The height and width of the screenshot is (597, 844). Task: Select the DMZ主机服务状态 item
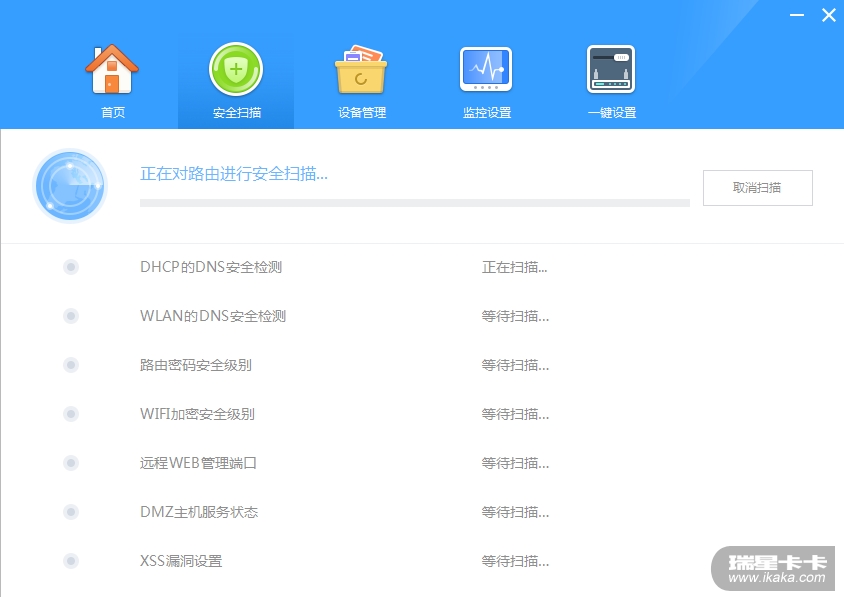199,512
